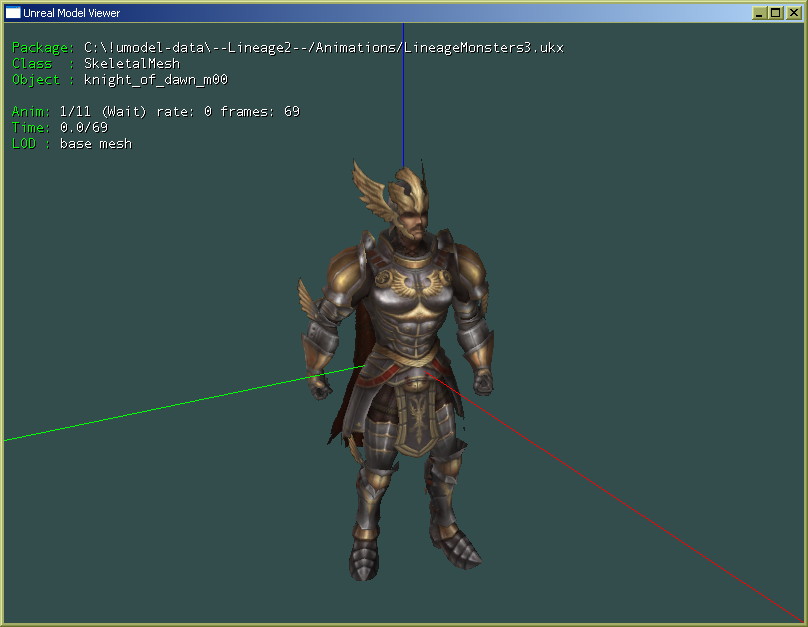Minimize the Unreal Model Viewer window
This screenshot has width=808, height=627.
point(759,13)
